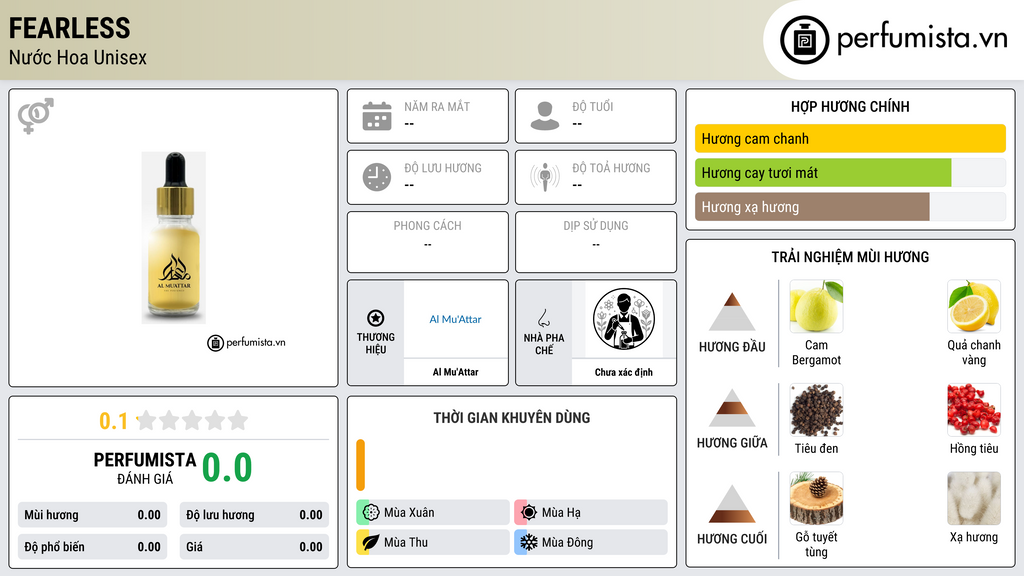Viewport: 1024px width, 576px height.
Task: Click the Mùa Hạ sun icon
Action: pyautogui.click(x=529, y=513)
